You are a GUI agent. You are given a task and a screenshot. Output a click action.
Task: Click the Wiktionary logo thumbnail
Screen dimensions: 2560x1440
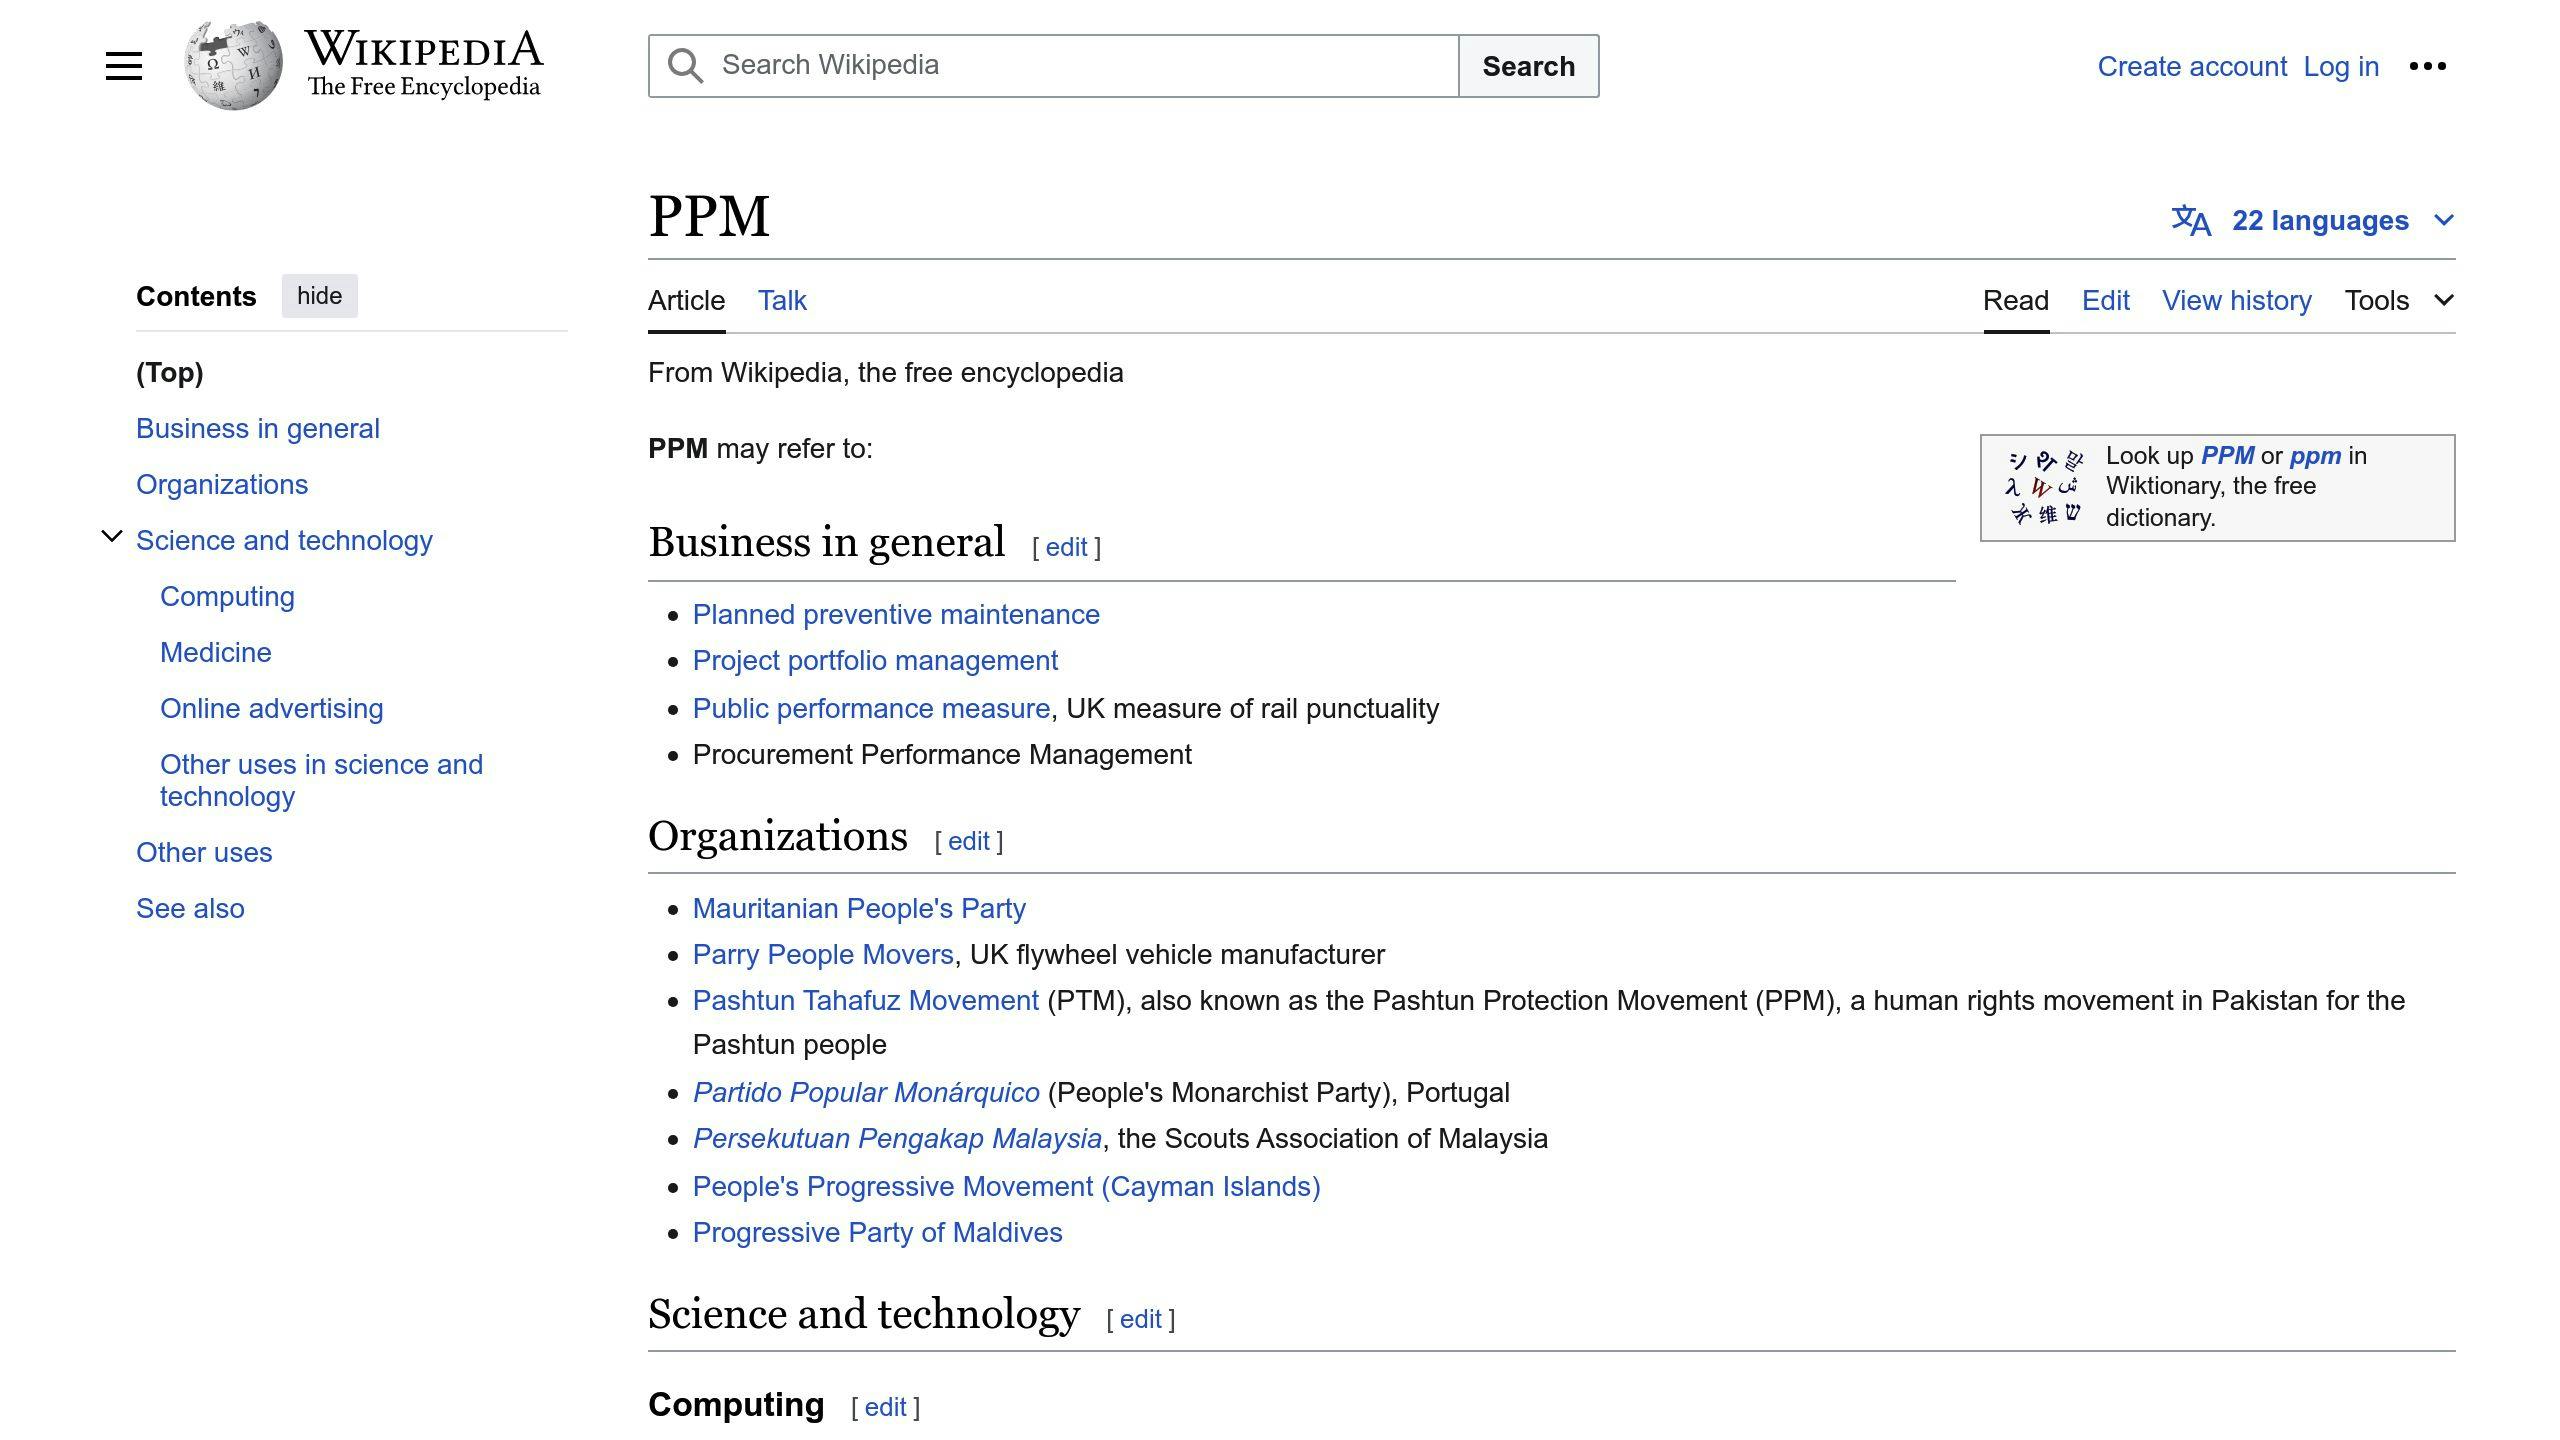pos(2044,487)
